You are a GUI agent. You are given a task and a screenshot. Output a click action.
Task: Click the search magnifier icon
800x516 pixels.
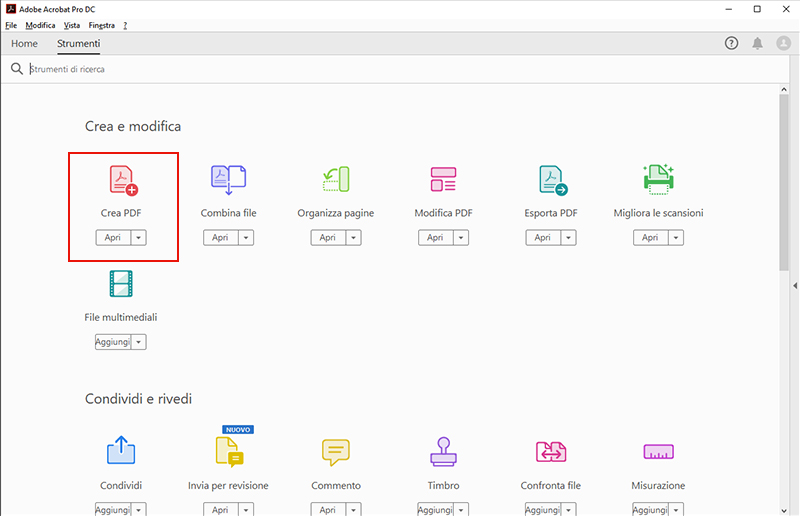point(17,69)
